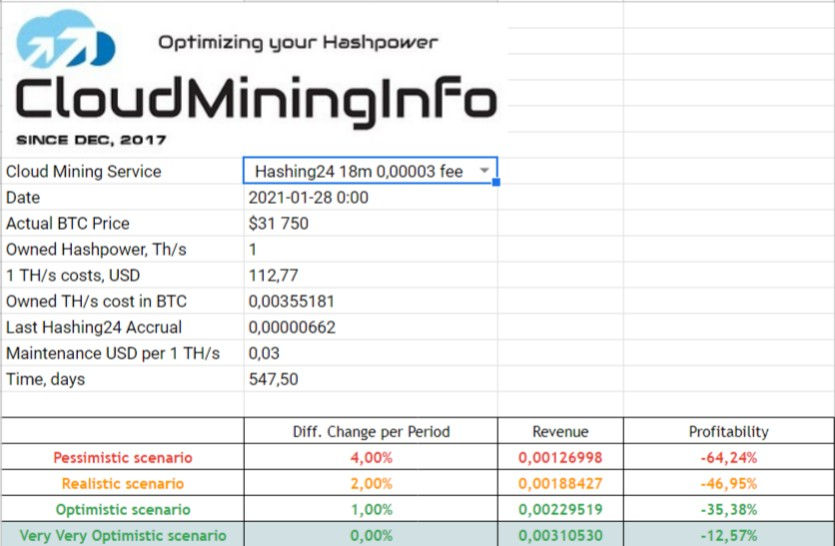Select the realistic profitability -46,95%
The image size is (835, 546).
(728, 484)
